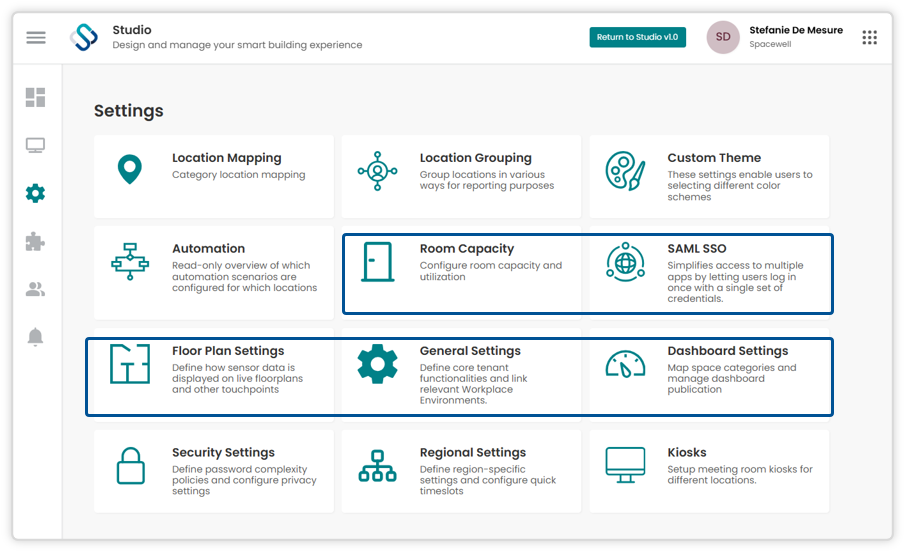This screenshot has width=905, height=552.
Task: Open Floor Plan Settings title
Action: [x=228, y=350]
